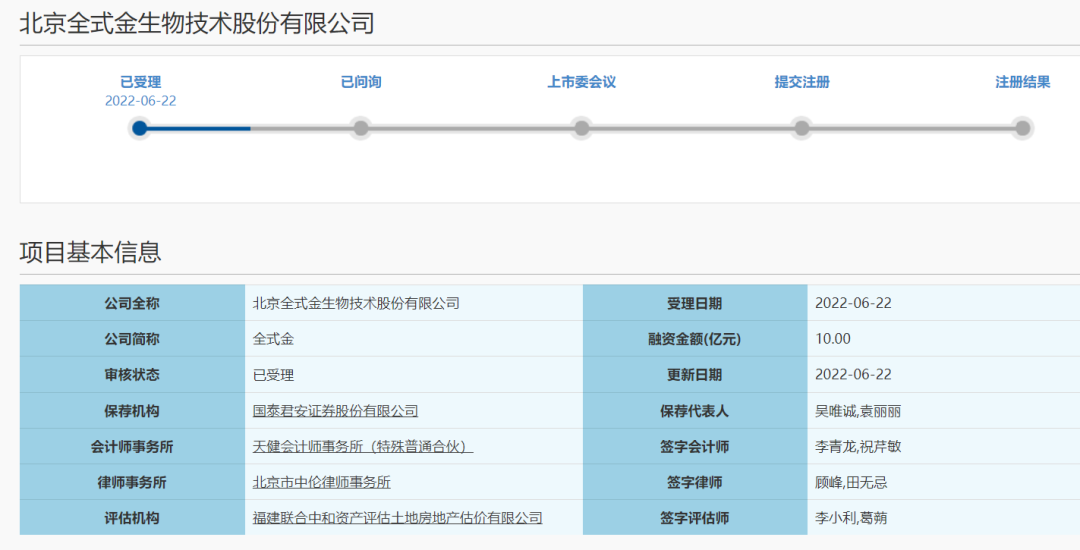
Task: Click the 项目基本信息 section heading
Action: [x=90, y=252]
